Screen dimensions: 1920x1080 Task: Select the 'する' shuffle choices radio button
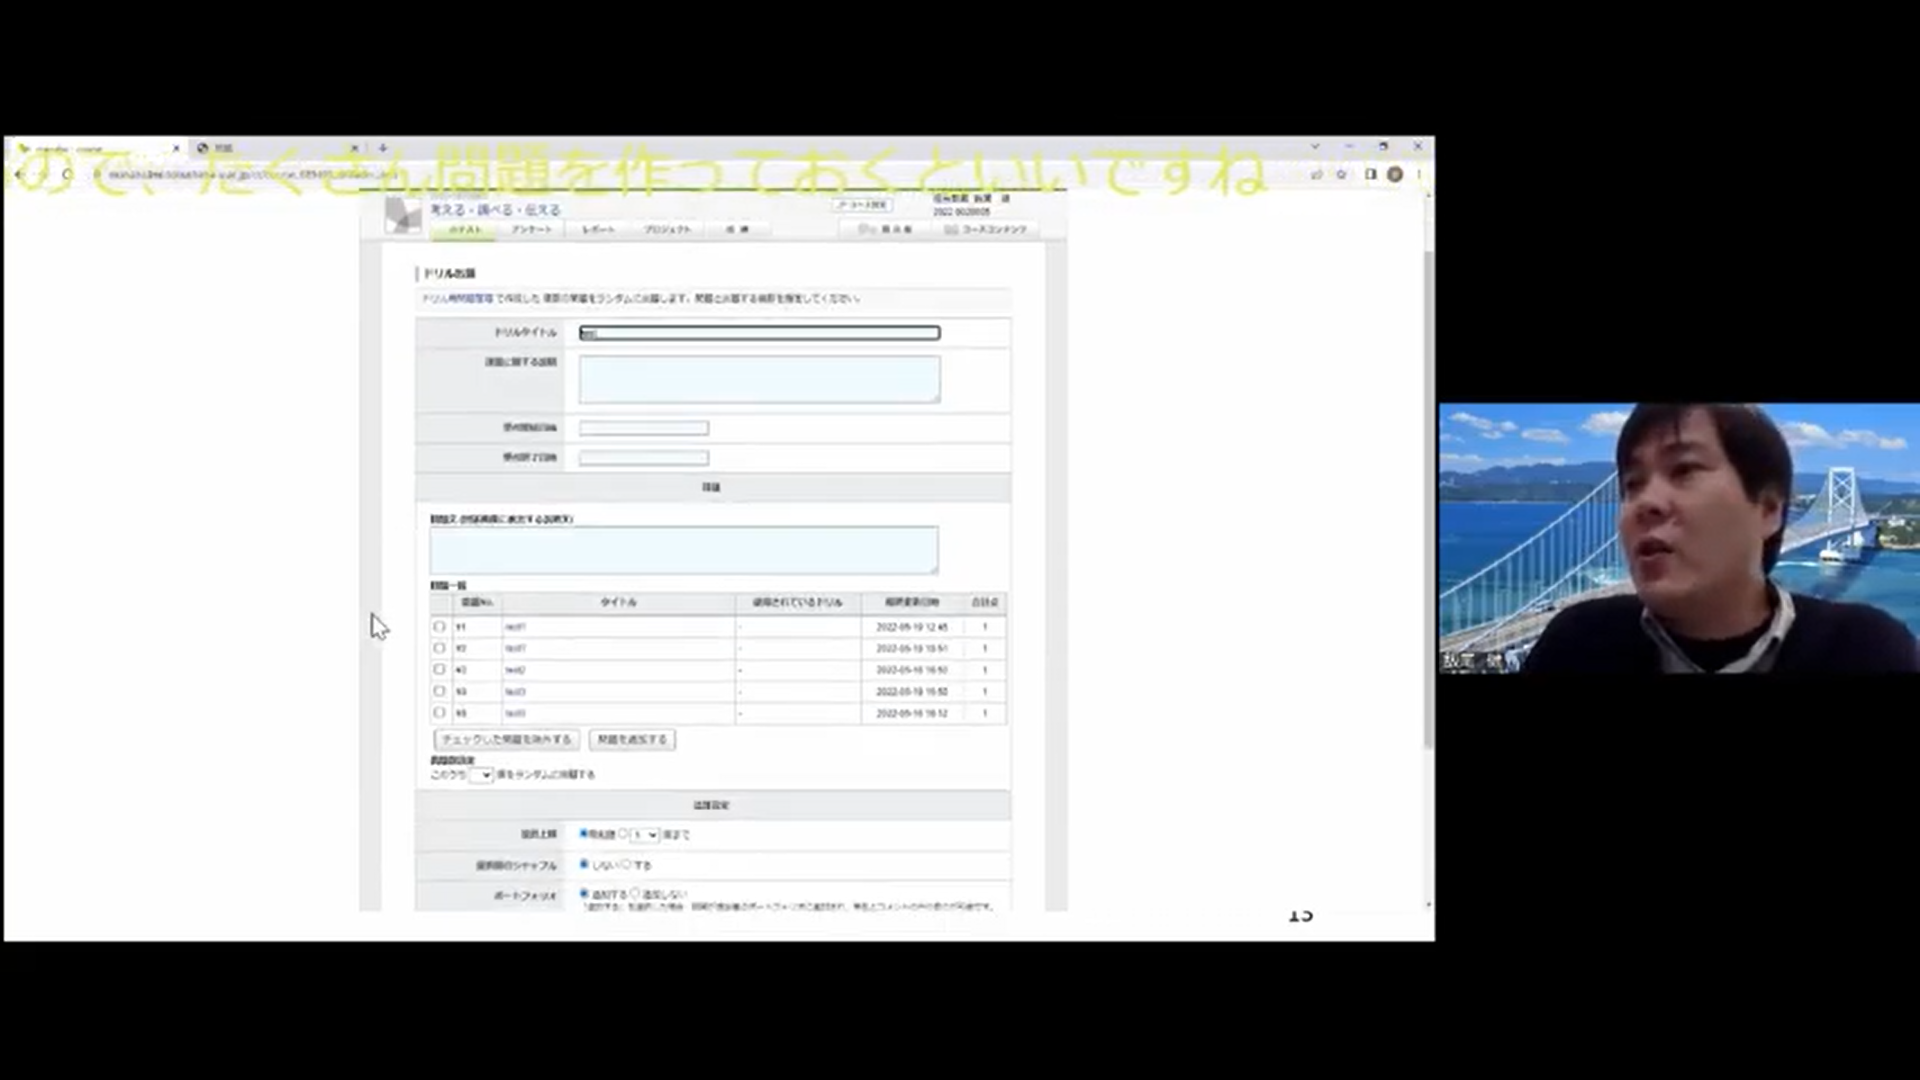(628, 864)
